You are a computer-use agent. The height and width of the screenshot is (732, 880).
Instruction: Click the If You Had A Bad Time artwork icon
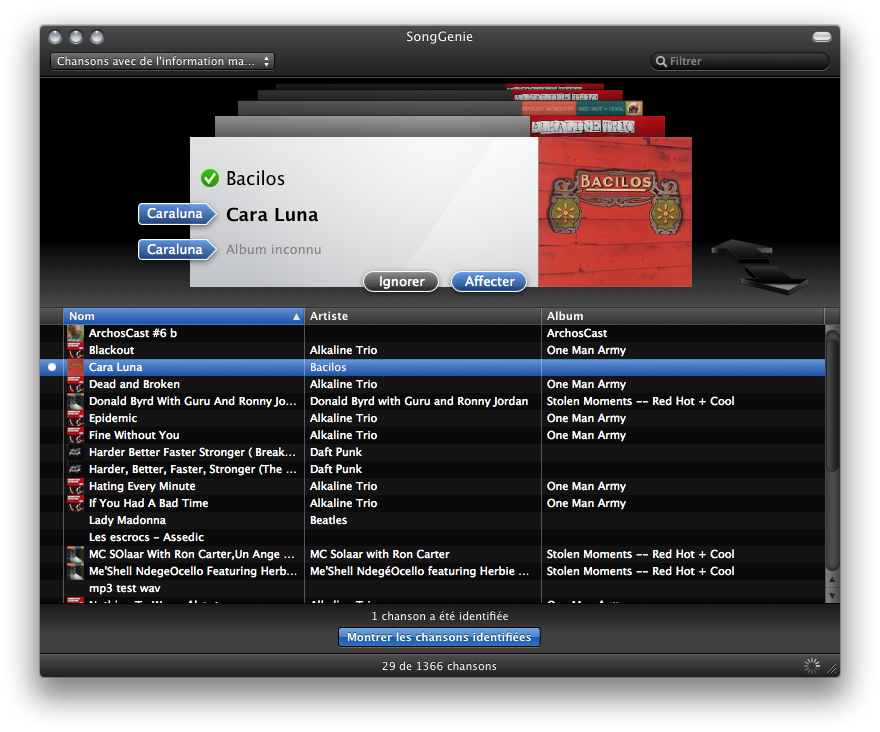75,504
